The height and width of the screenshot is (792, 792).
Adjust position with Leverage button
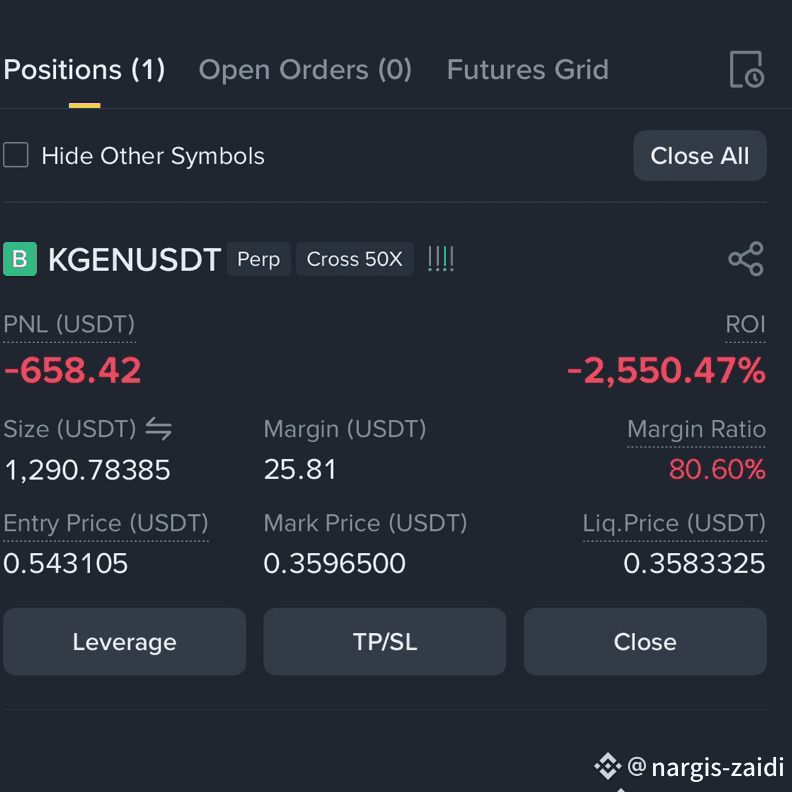(x=125, y=642)
